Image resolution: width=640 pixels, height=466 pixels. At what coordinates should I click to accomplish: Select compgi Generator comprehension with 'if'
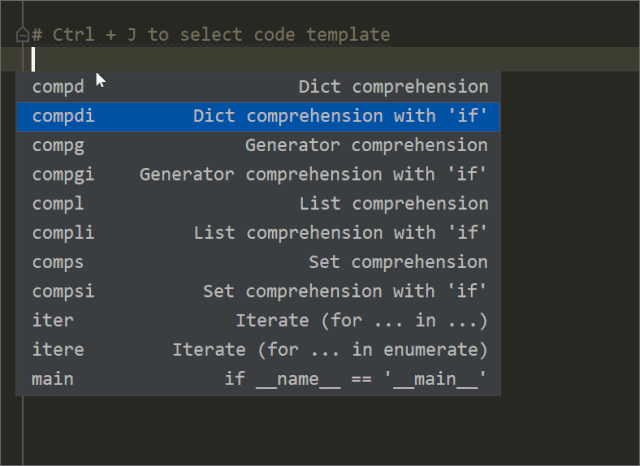click(x=258, y=174)
